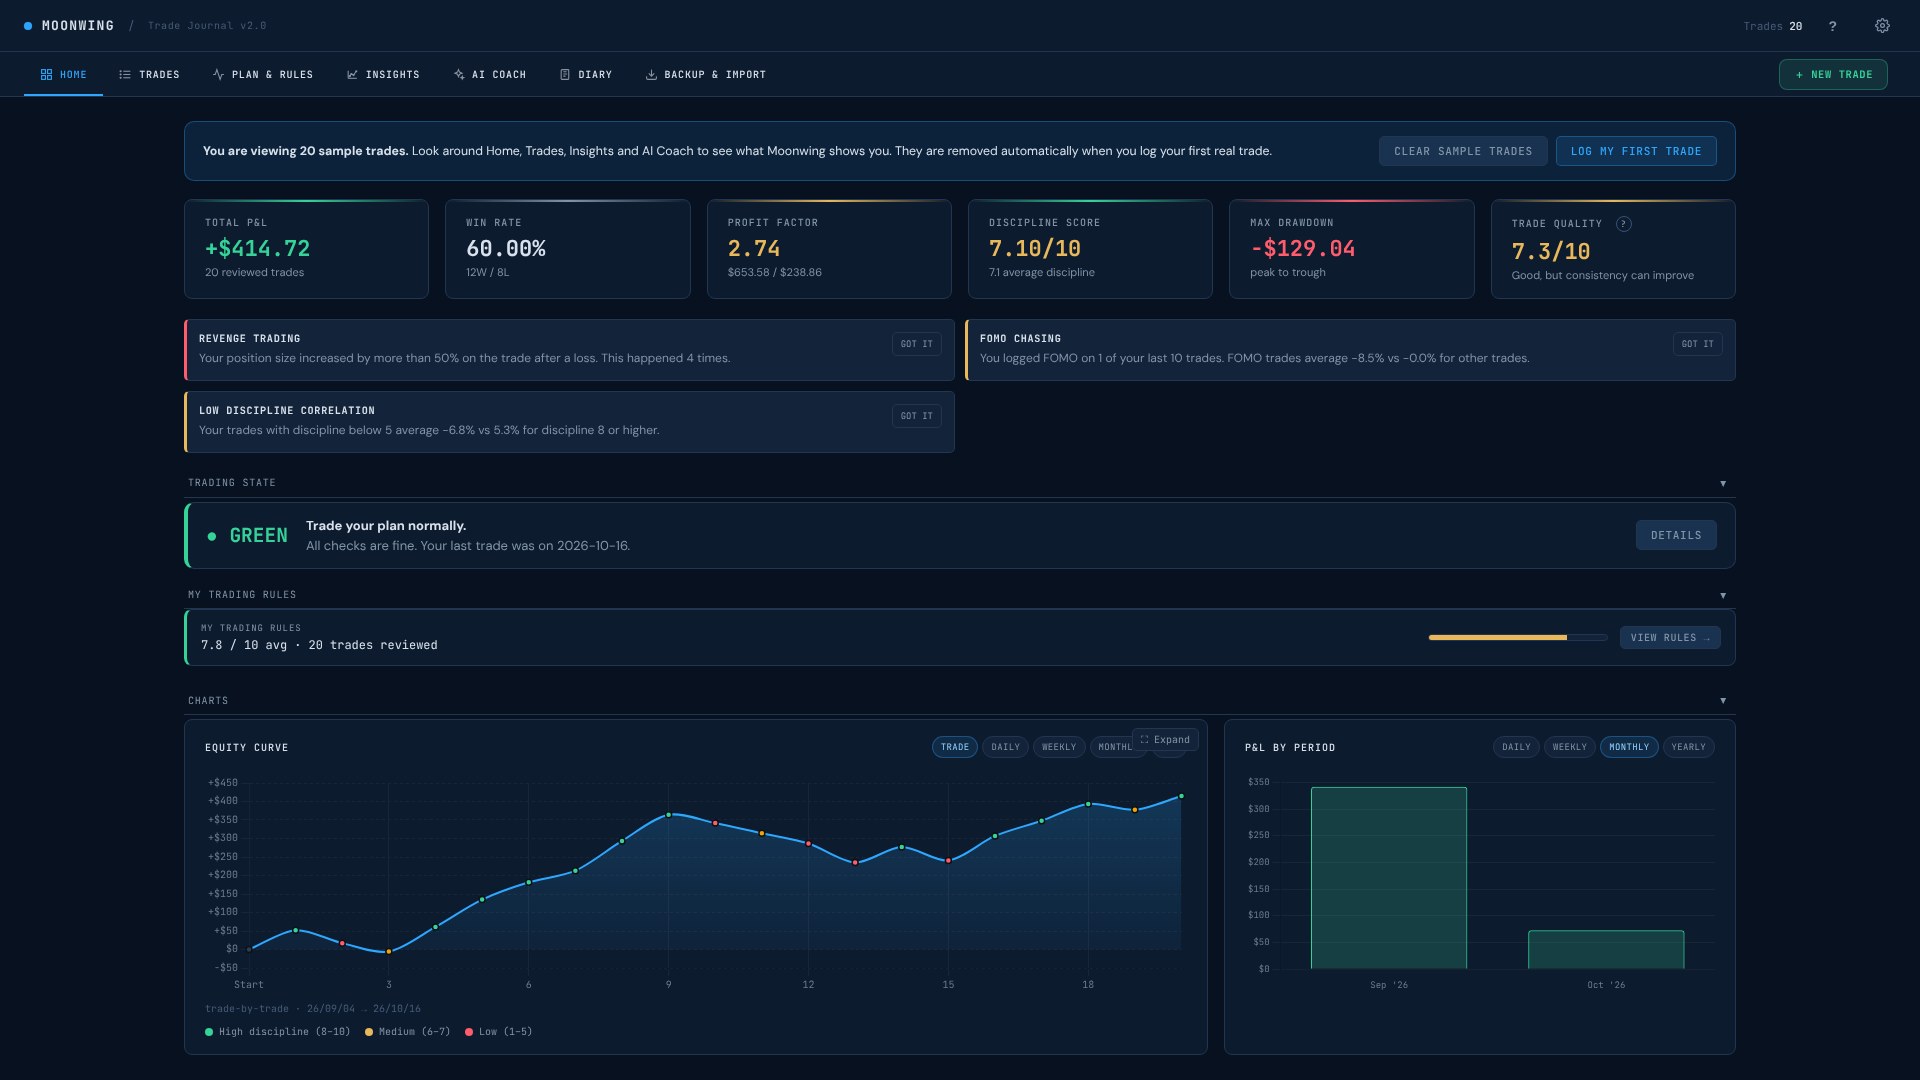The width and height of the screenshot is (1920, 1080).
Task: Click the AI Coach sparkle icon
Action: [459, 75]
